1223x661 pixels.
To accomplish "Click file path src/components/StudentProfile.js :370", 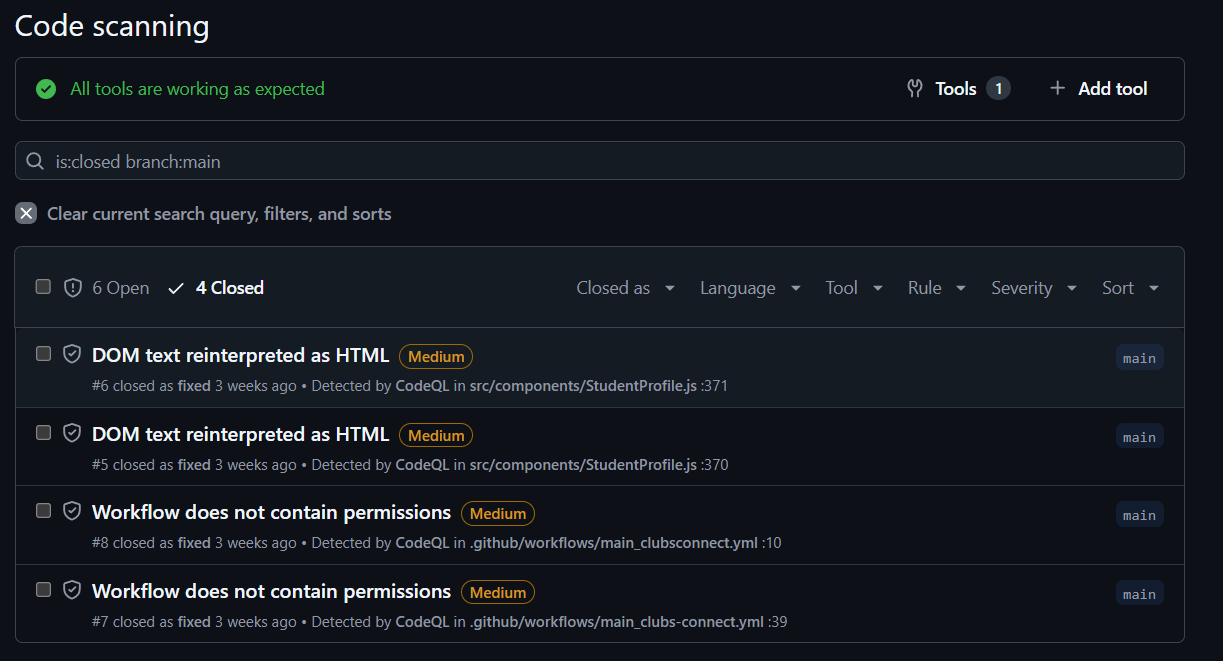I will point(599,465).
